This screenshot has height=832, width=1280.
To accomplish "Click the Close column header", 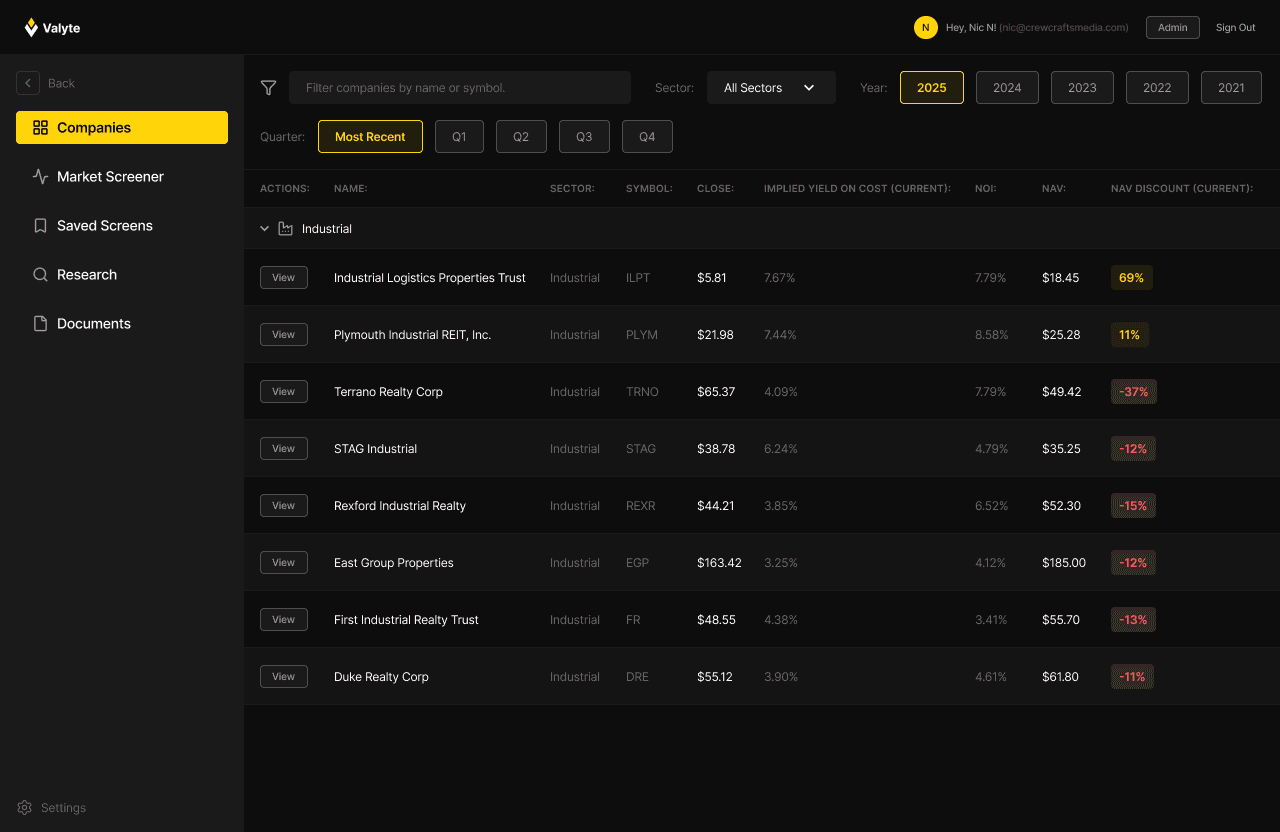I will [x=715, y=189].
